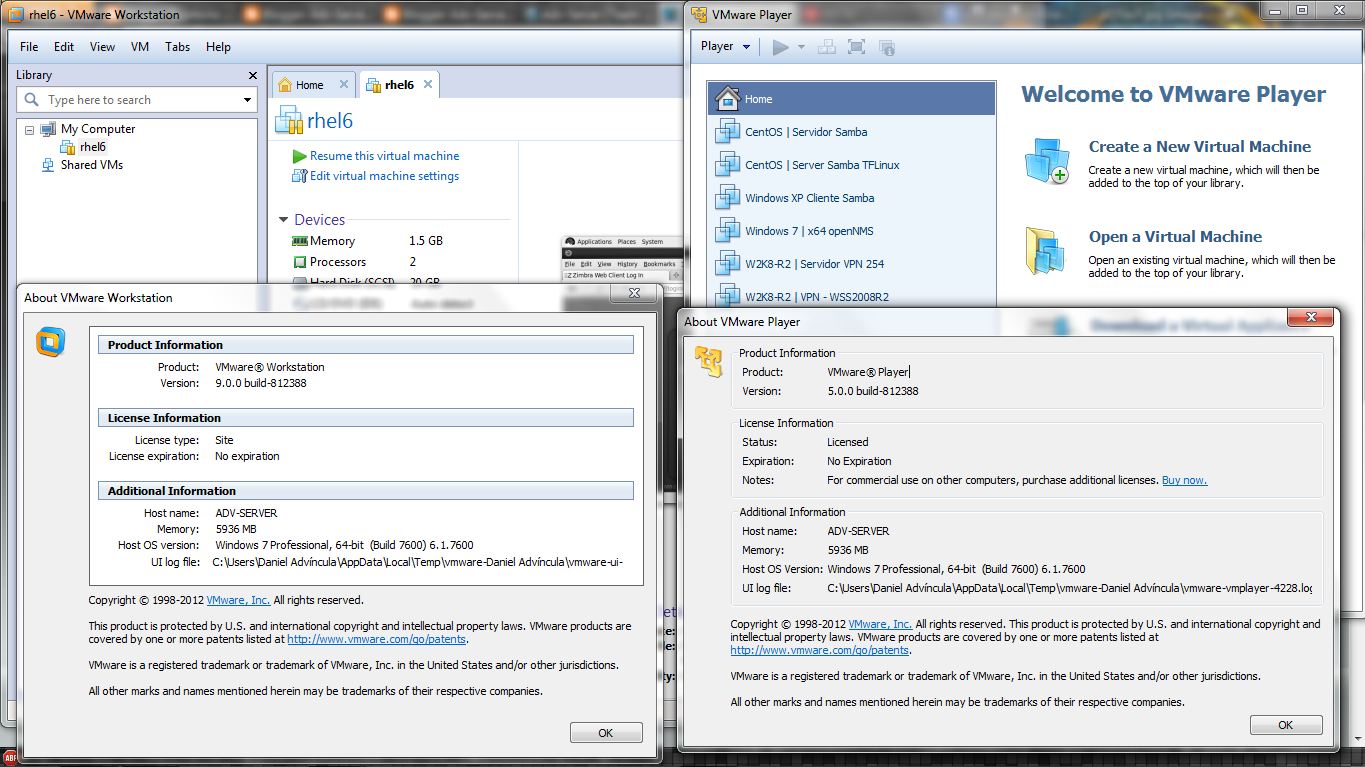
Task: Open the File menu in VMware Workstation
Action: [29, 47]
